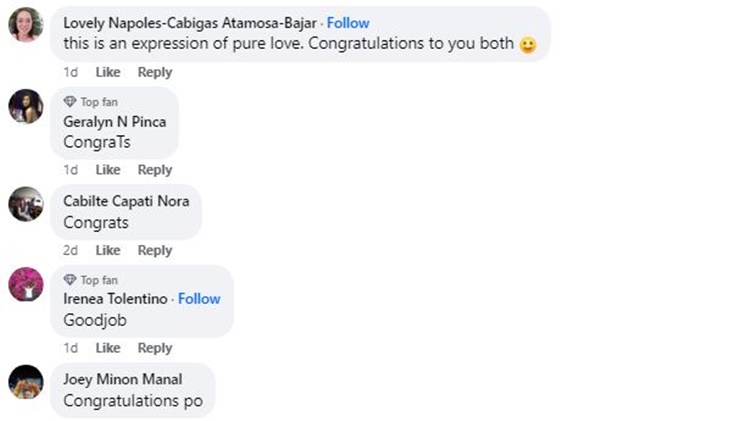750x421 pixels.
Task: Reply to Geralyn N Pinca's comment
Action: coord(155,170)
